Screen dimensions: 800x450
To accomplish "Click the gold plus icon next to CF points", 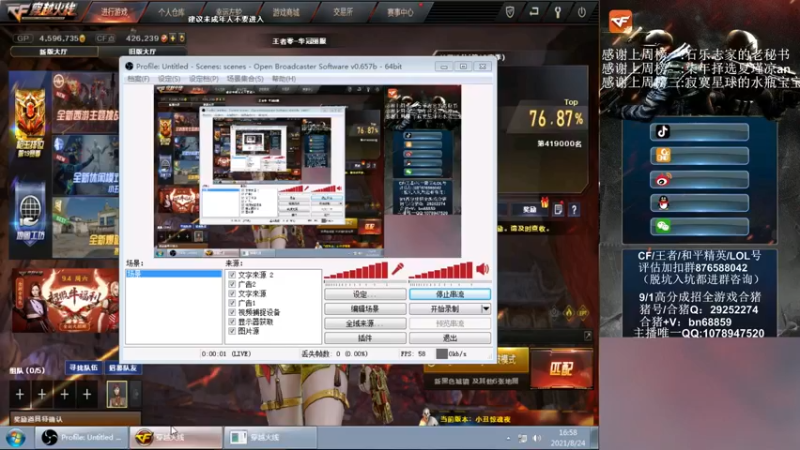I will coord(173,38).
